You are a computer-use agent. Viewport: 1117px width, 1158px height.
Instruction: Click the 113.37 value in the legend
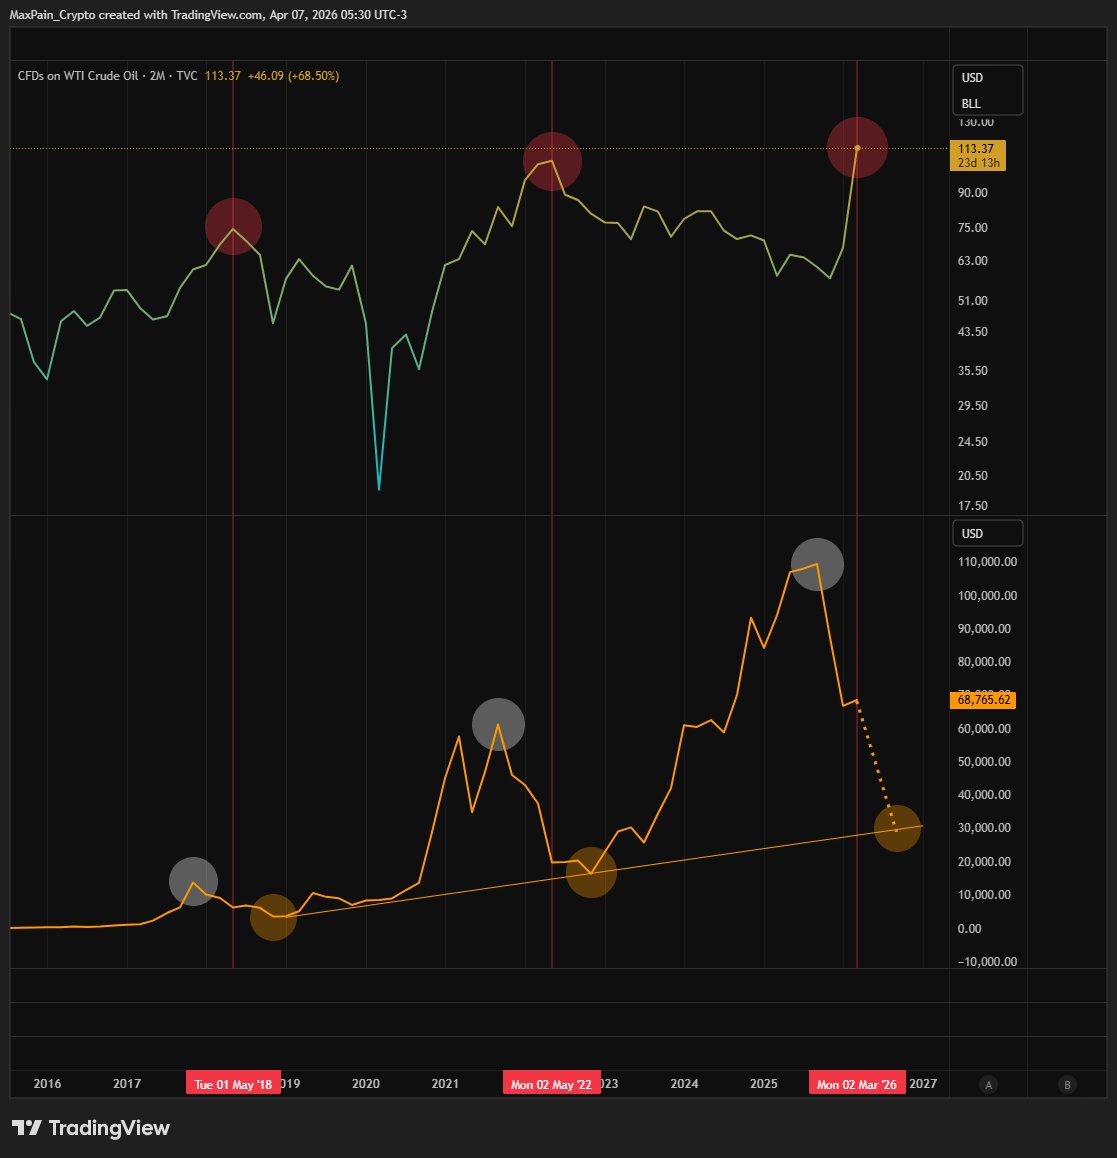tap(222, 75)
